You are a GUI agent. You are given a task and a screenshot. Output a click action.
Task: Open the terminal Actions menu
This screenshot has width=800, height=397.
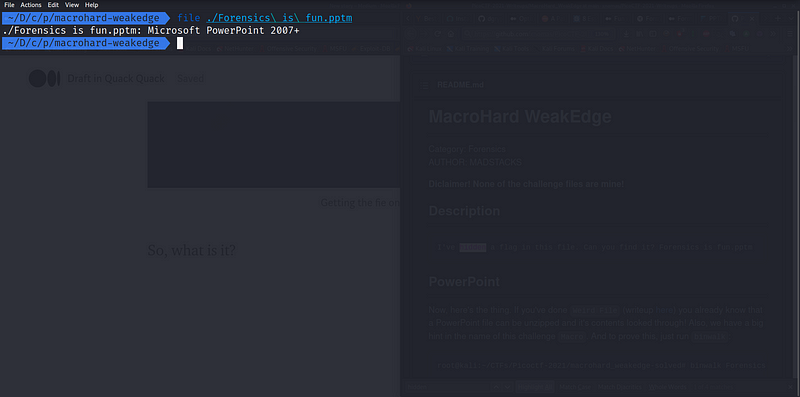[x=31, y=5]
